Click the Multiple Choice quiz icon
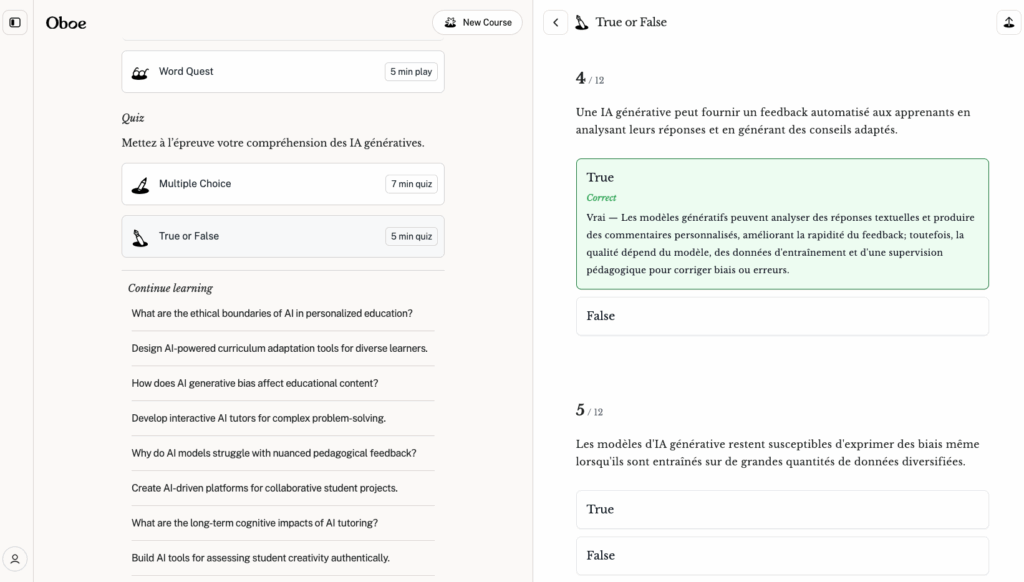Screen dimensions: 1024x582 [141, 184]
